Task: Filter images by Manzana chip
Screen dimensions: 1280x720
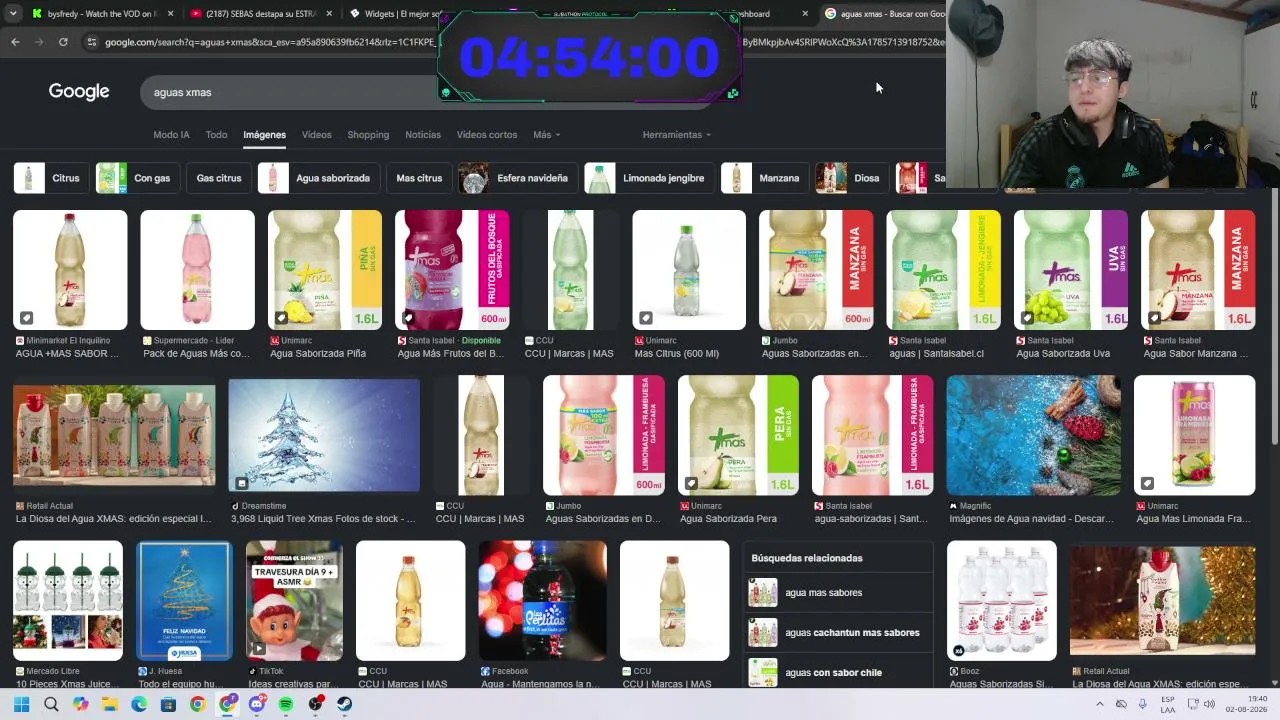Action: pyautogui.click(x=765, y=178)
